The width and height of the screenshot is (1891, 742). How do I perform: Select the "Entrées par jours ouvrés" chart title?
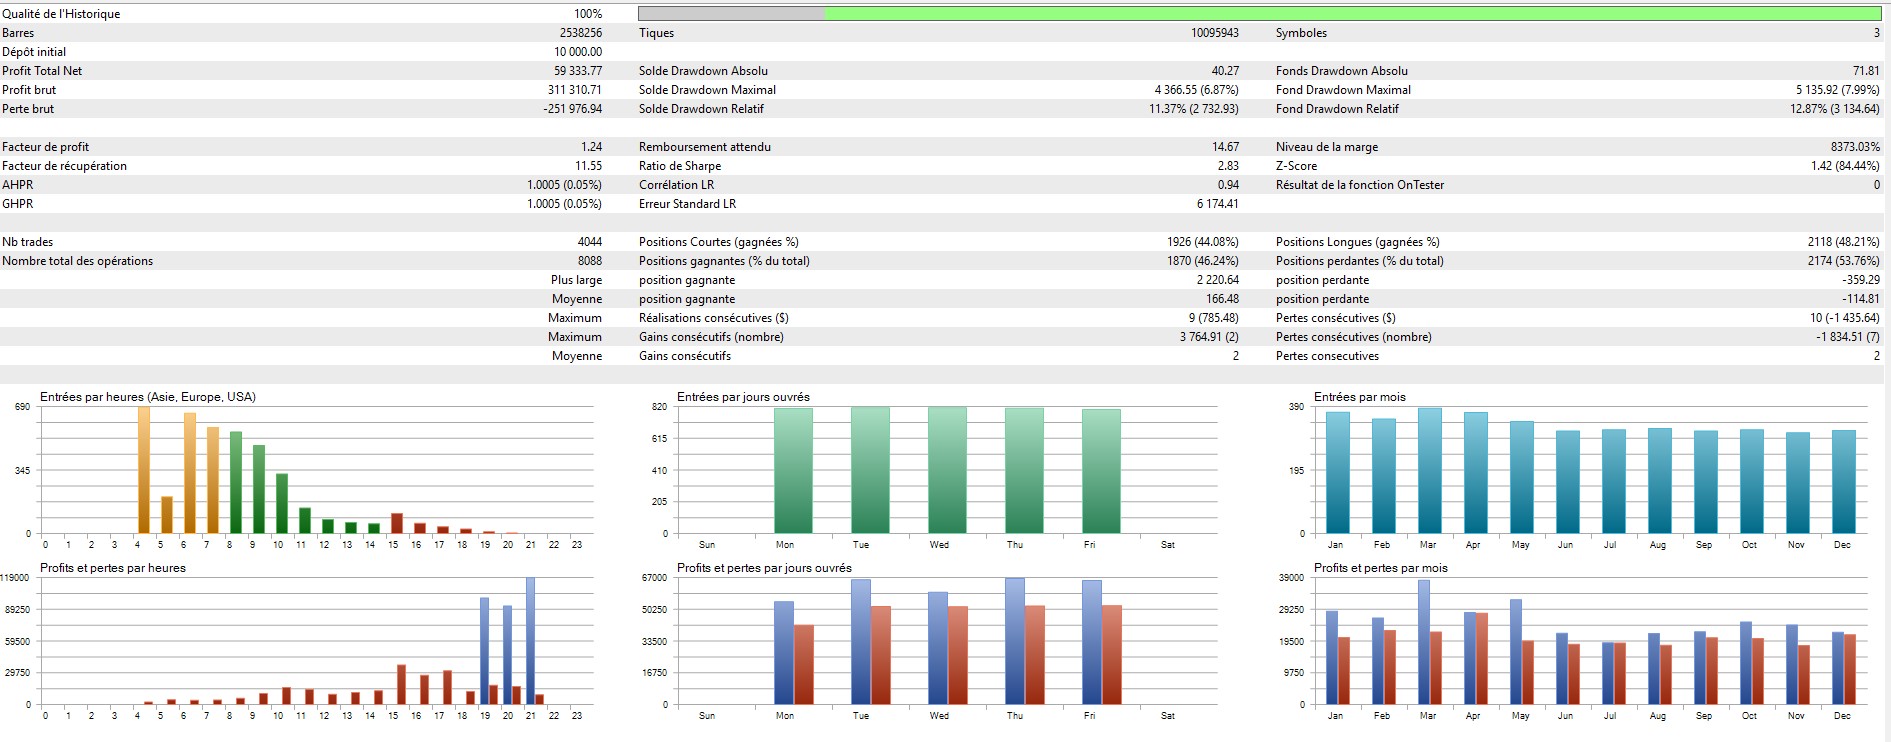coord(743,397)
